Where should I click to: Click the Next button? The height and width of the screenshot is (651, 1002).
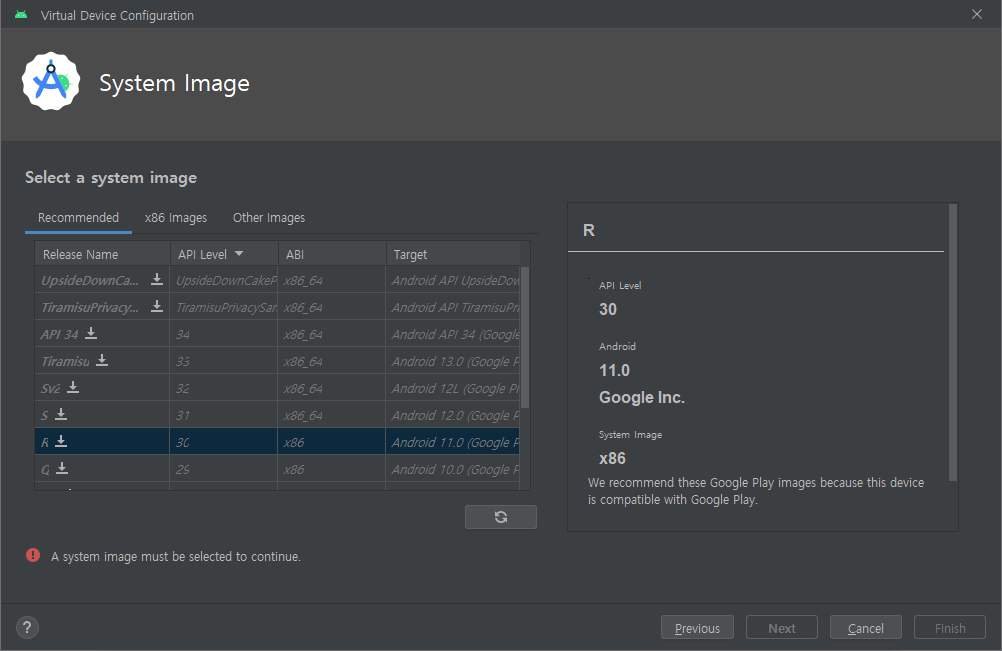pos(782,628)
